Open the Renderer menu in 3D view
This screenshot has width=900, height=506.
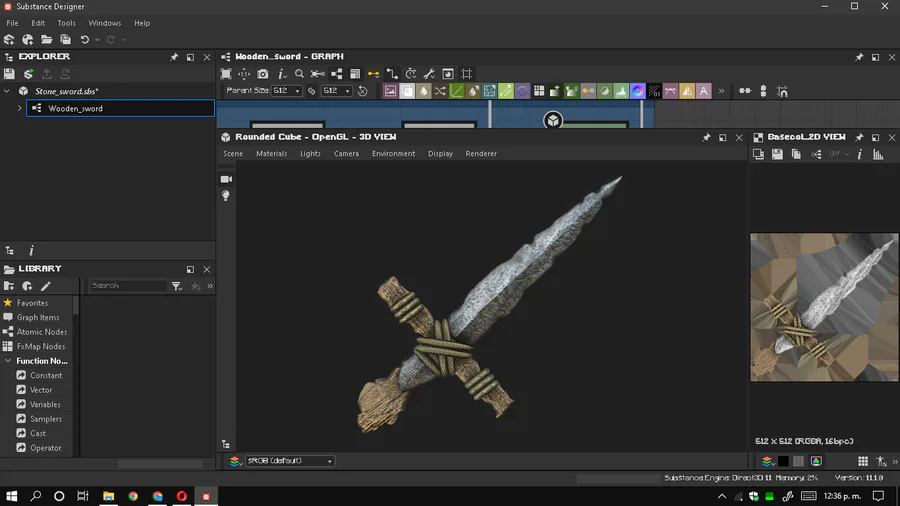pos(481,154)
